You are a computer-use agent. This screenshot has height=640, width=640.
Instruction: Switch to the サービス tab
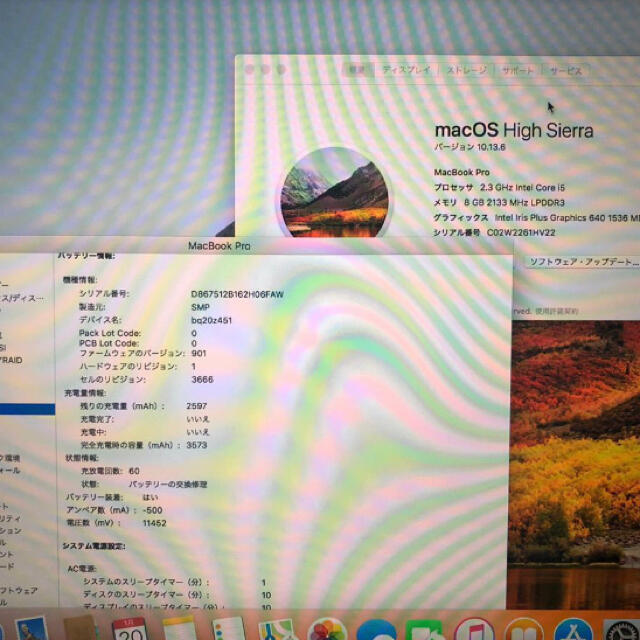566,70
